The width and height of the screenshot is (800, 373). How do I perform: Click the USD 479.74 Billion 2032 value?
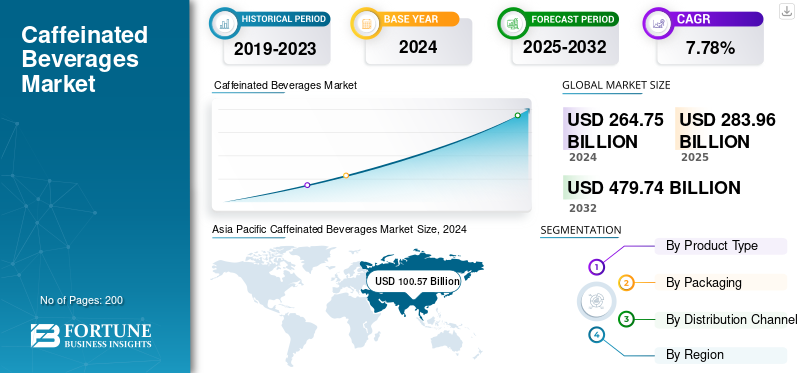[x=654, y=188]
